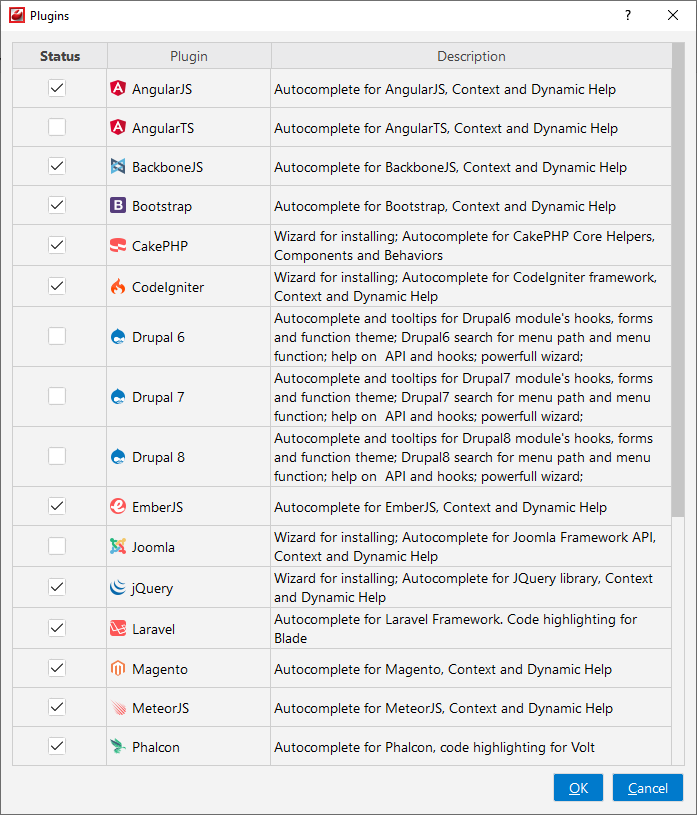Click the Drupal 8 drop icon
The image size is (697, 815).
118,457
